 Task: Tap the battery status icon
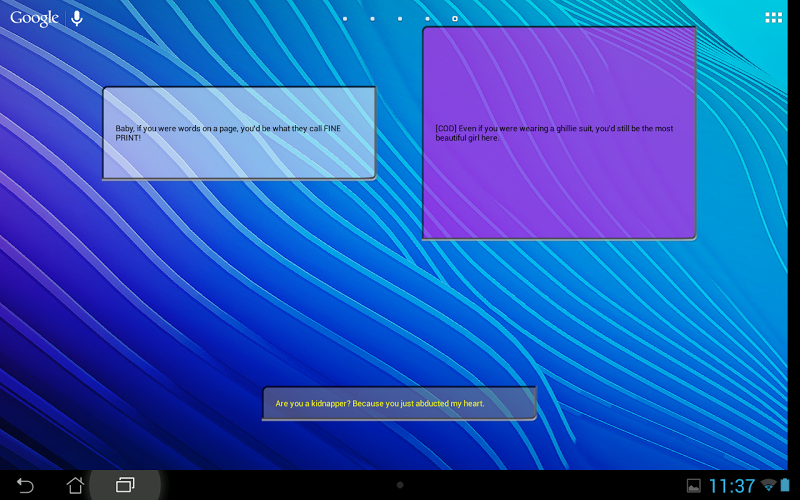click(785, 484)
